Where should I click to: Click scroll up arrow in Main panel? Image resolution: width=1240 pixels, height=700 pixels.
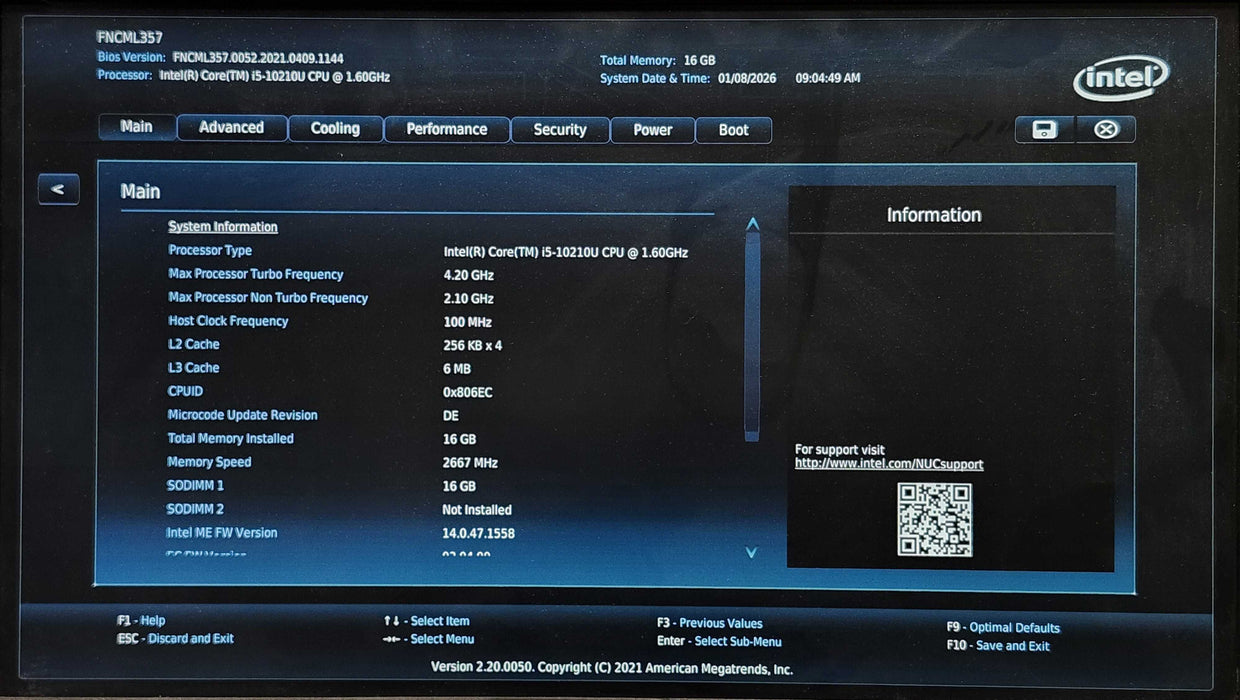point(752,224)
